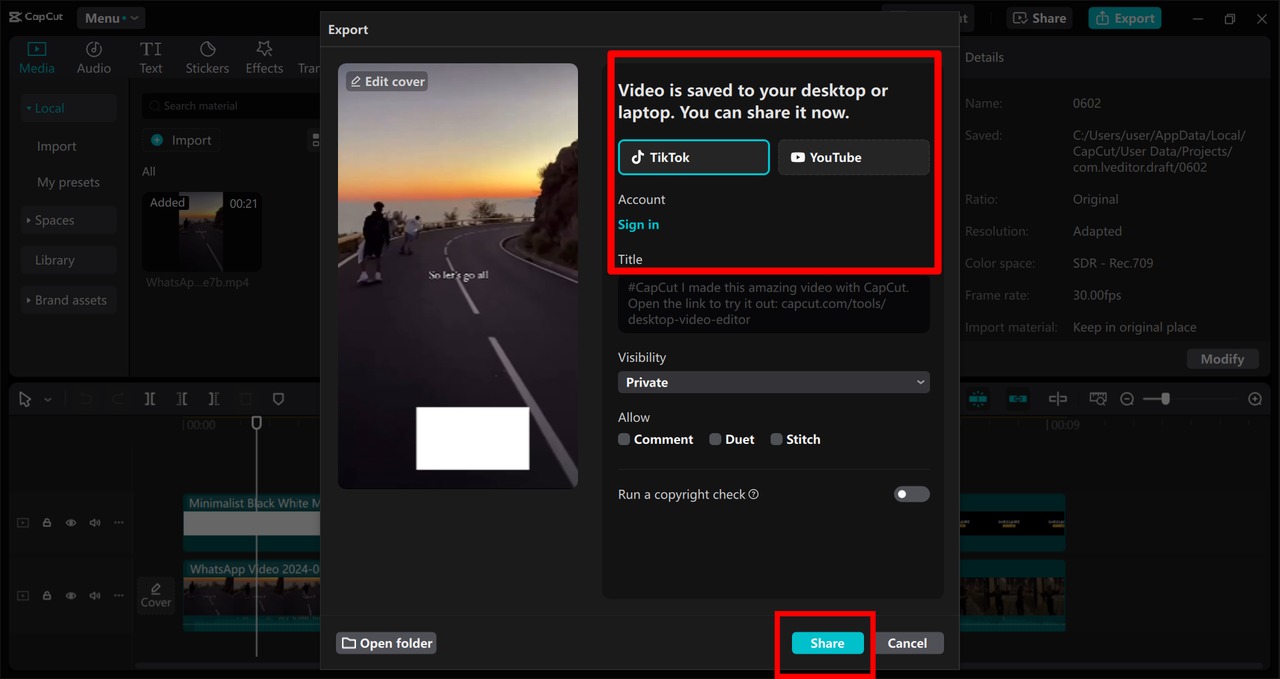Open Import in the sidebar
The image size is (1280, 679).
(57, 146)
